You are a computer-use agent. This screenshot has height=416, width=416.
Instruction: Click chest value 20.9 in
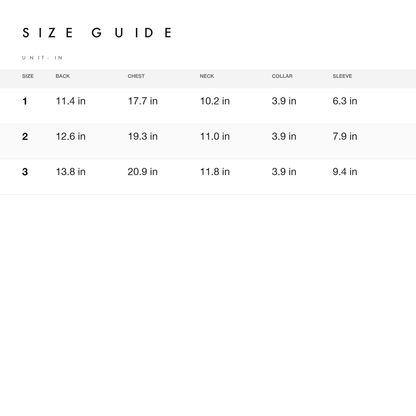pos(143,172)
